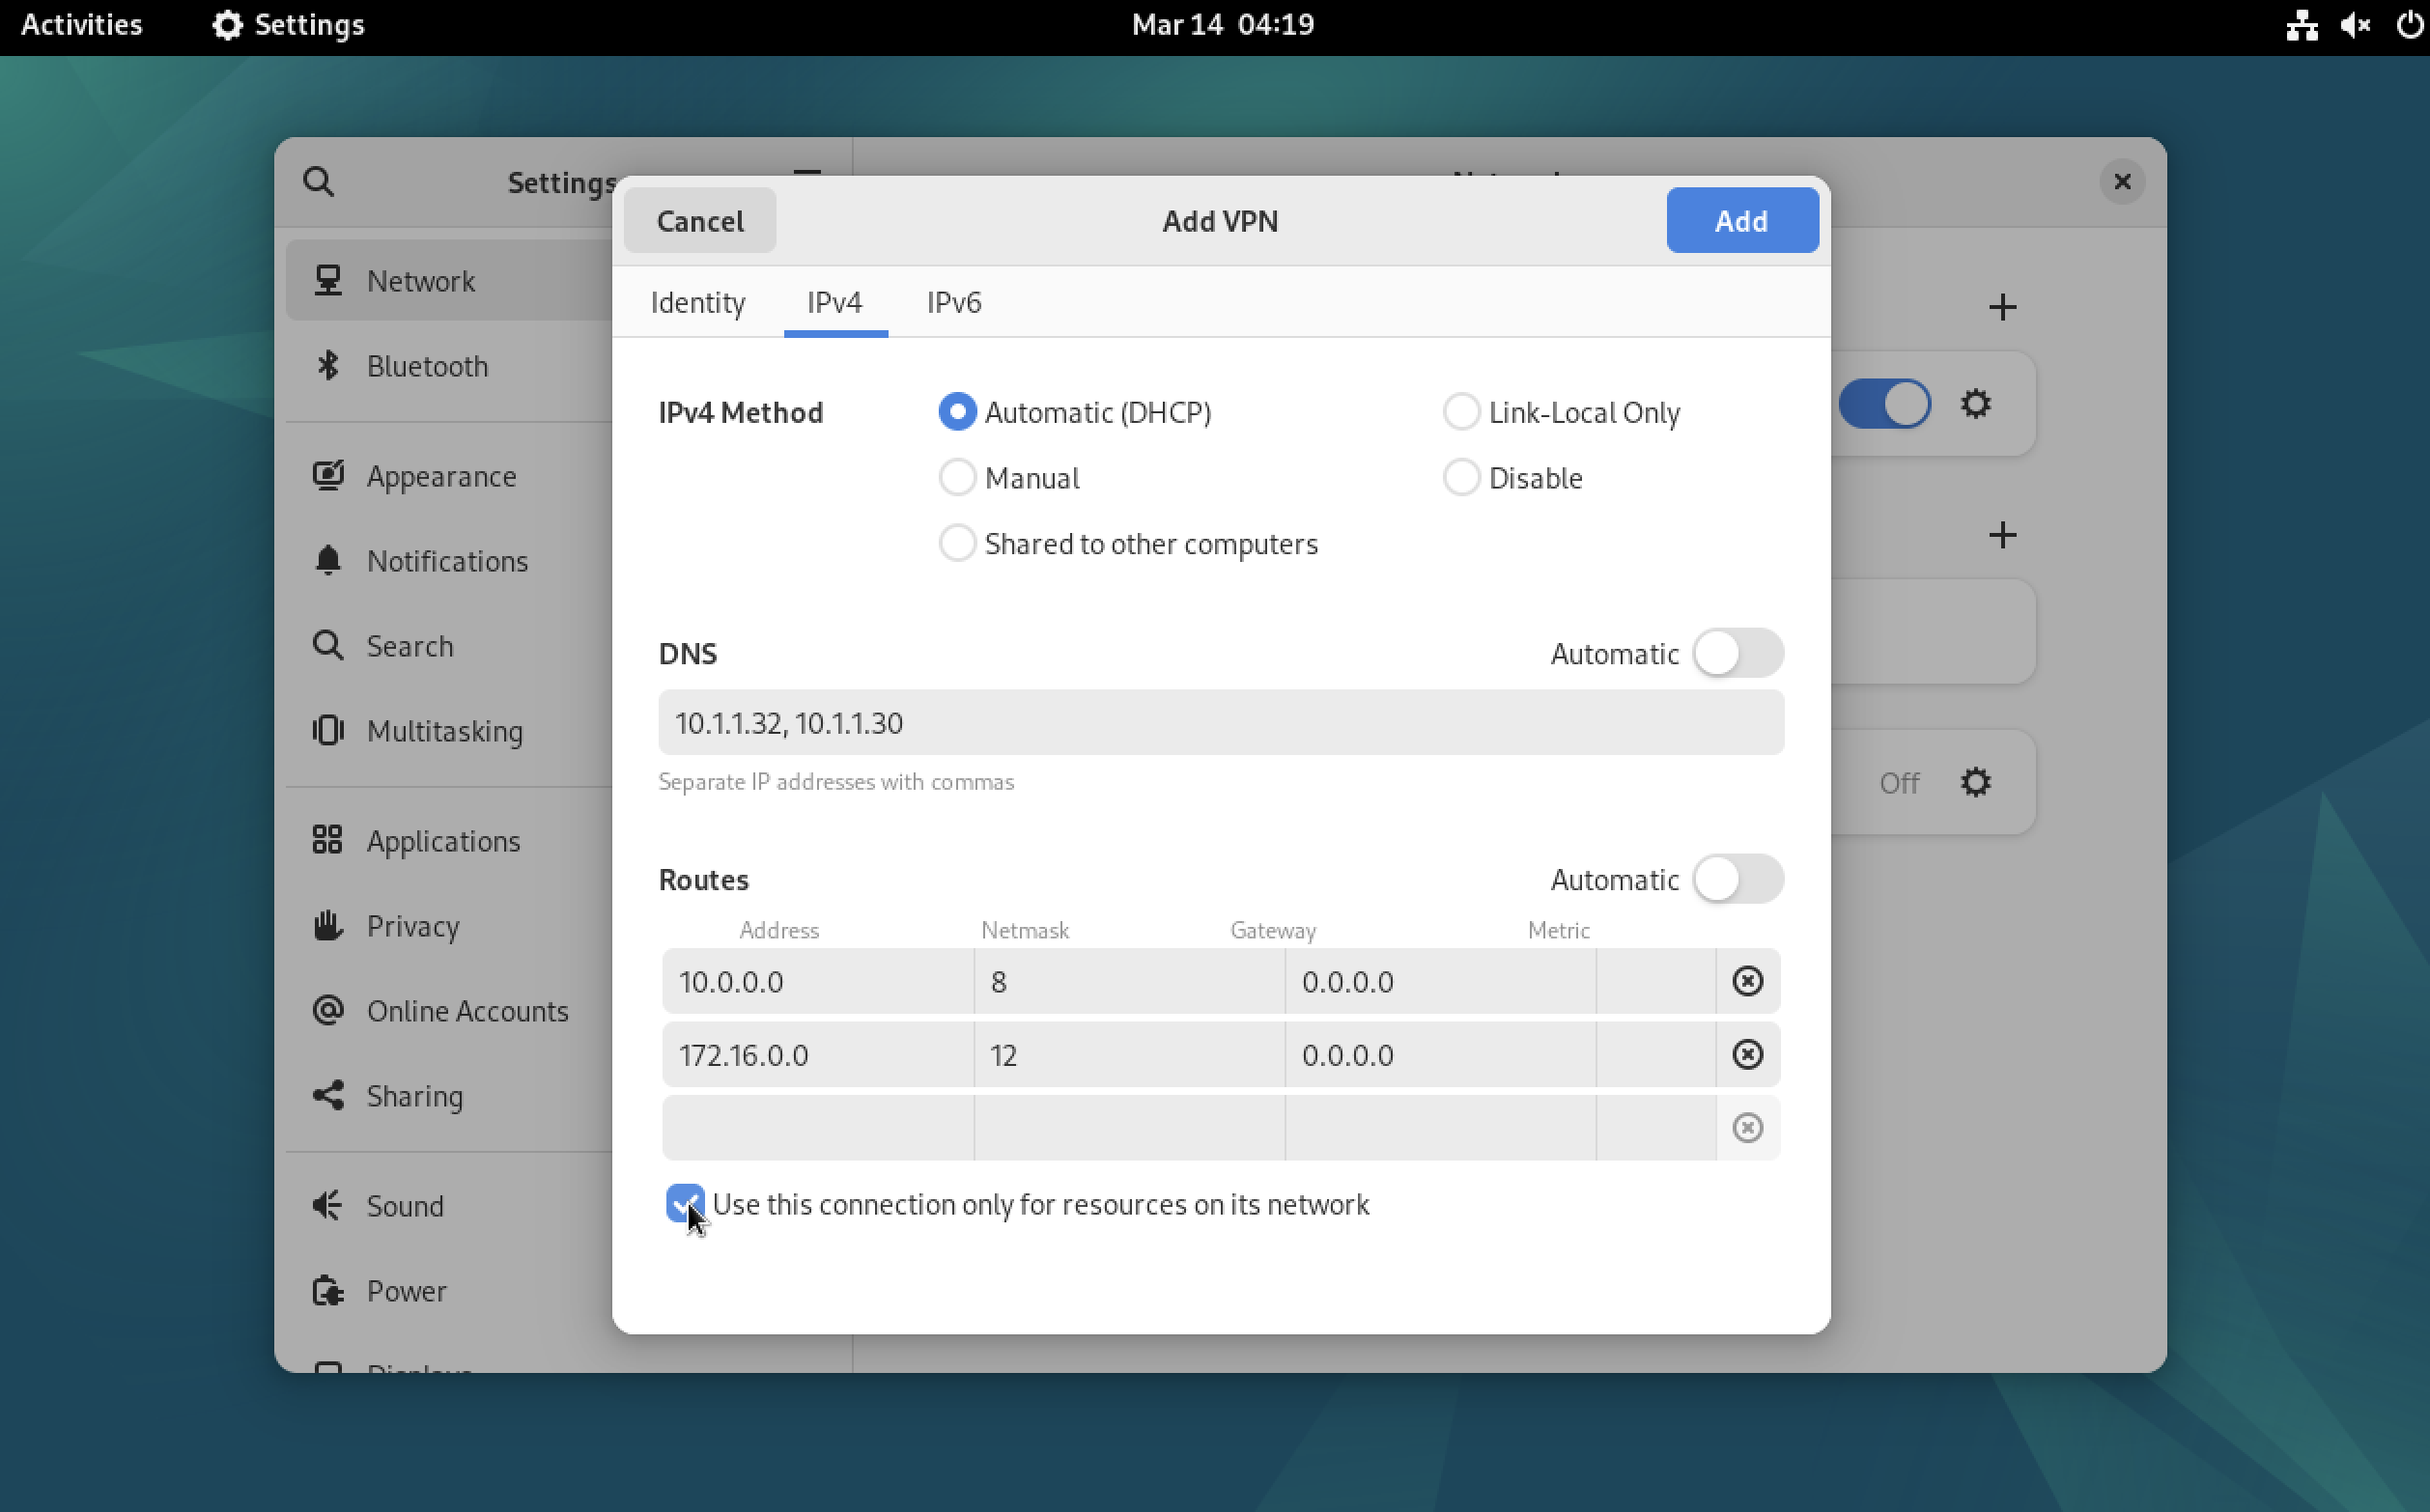
Task: Toggle Routes Automatic switch
Action: (x=1738, y=880)
